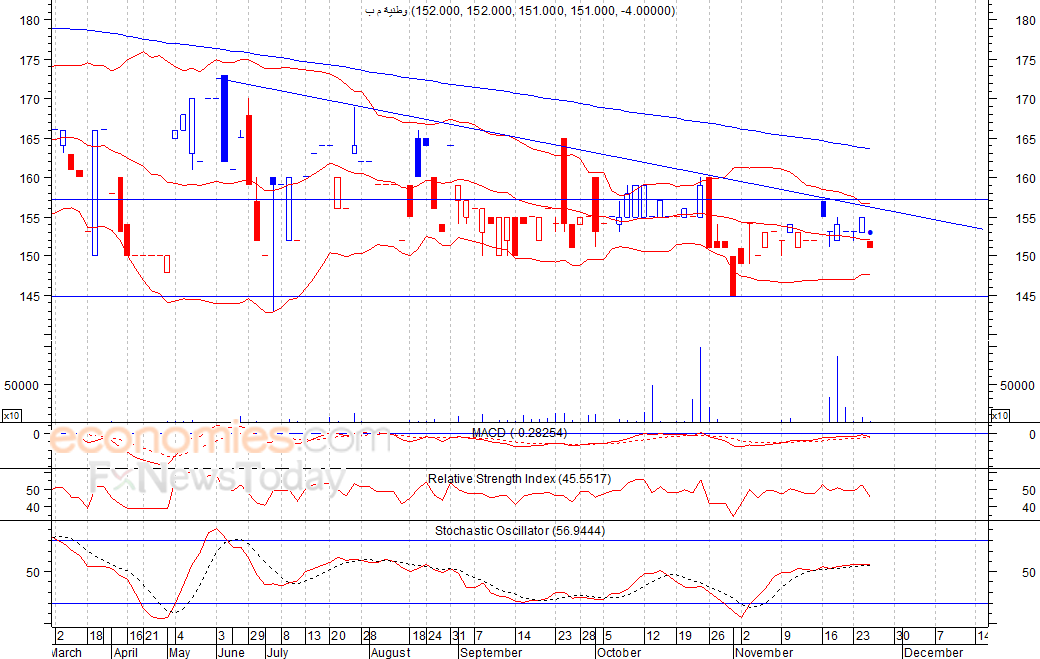This screenshot has width=1040, height=659.
Task: Click the OHLC values in the chart title
Action: (x=543, y=11)
